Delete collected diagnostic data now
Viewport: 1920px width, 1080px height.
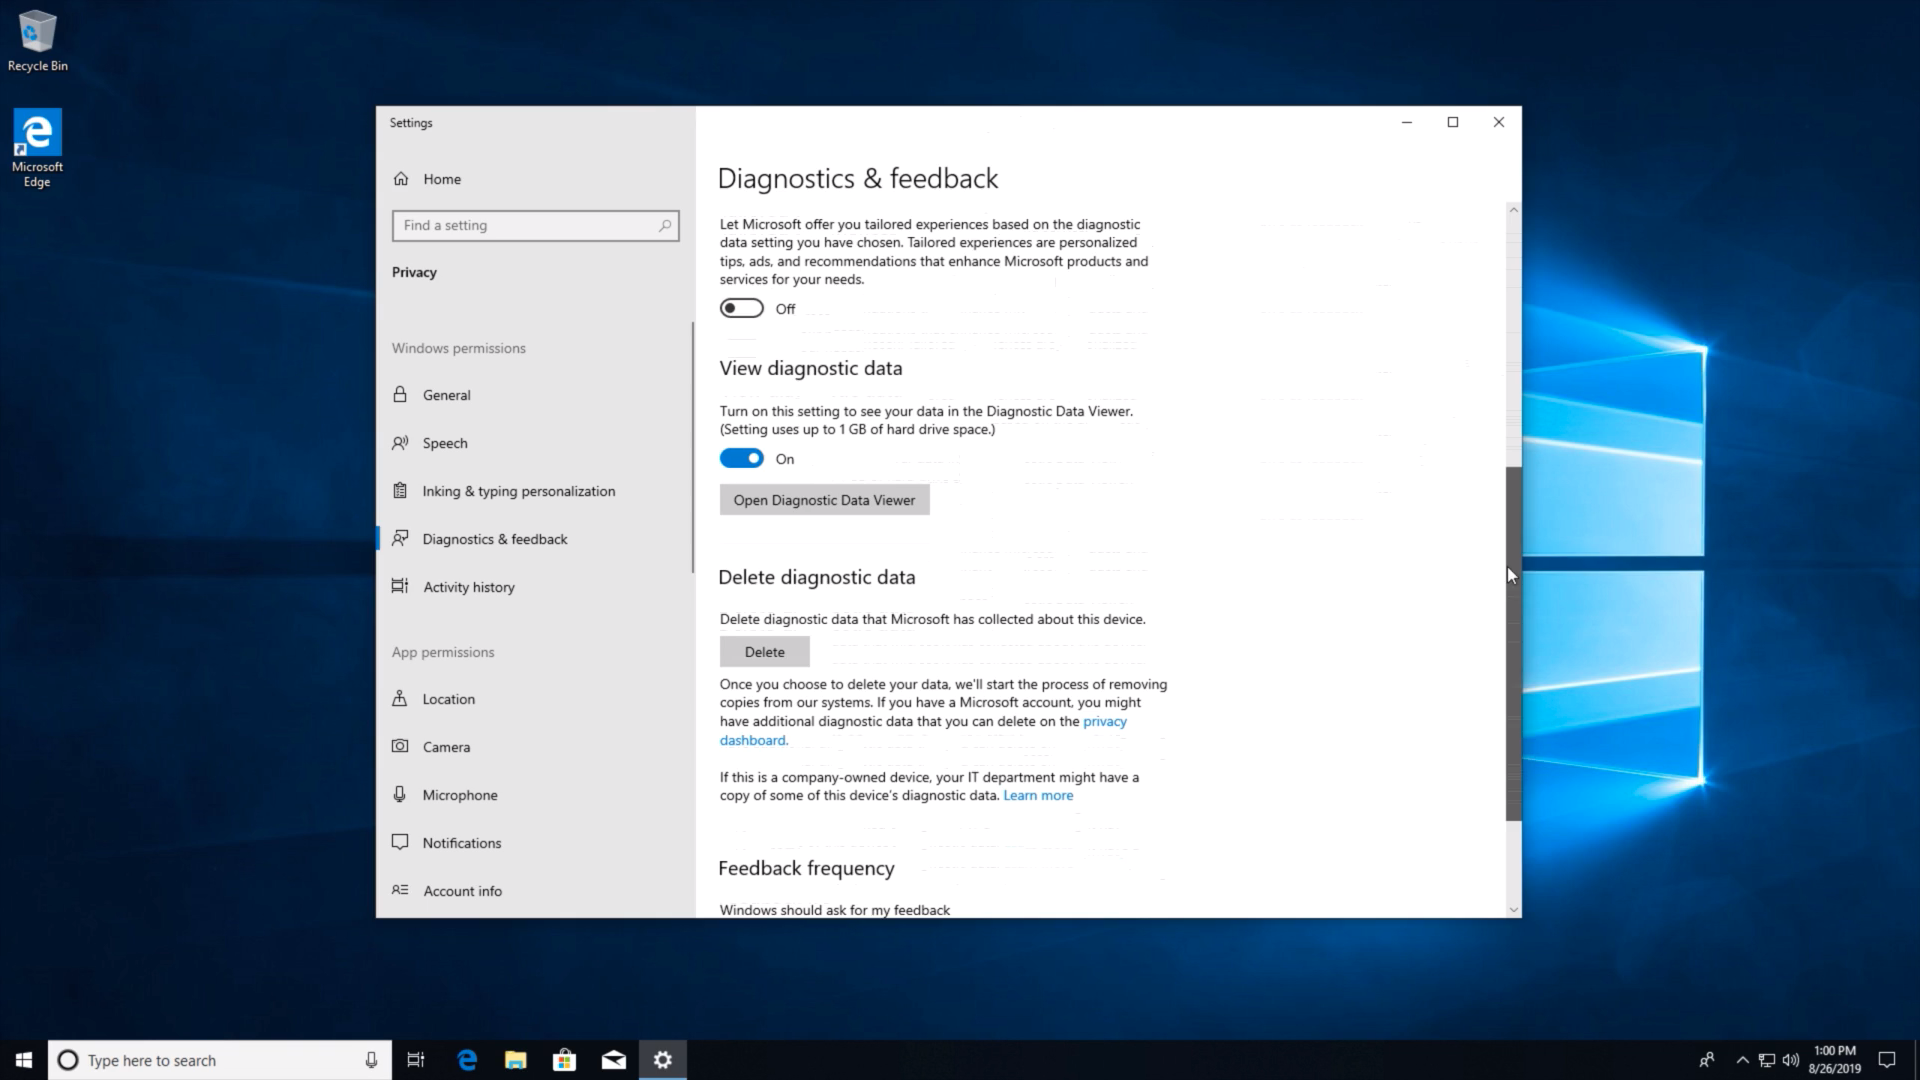point(764,651)
